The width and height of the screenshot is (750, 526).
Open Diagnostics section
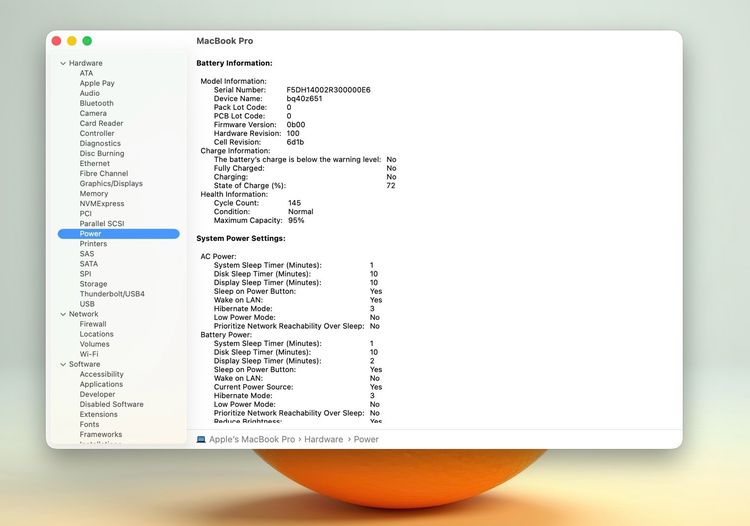point(100,143)
